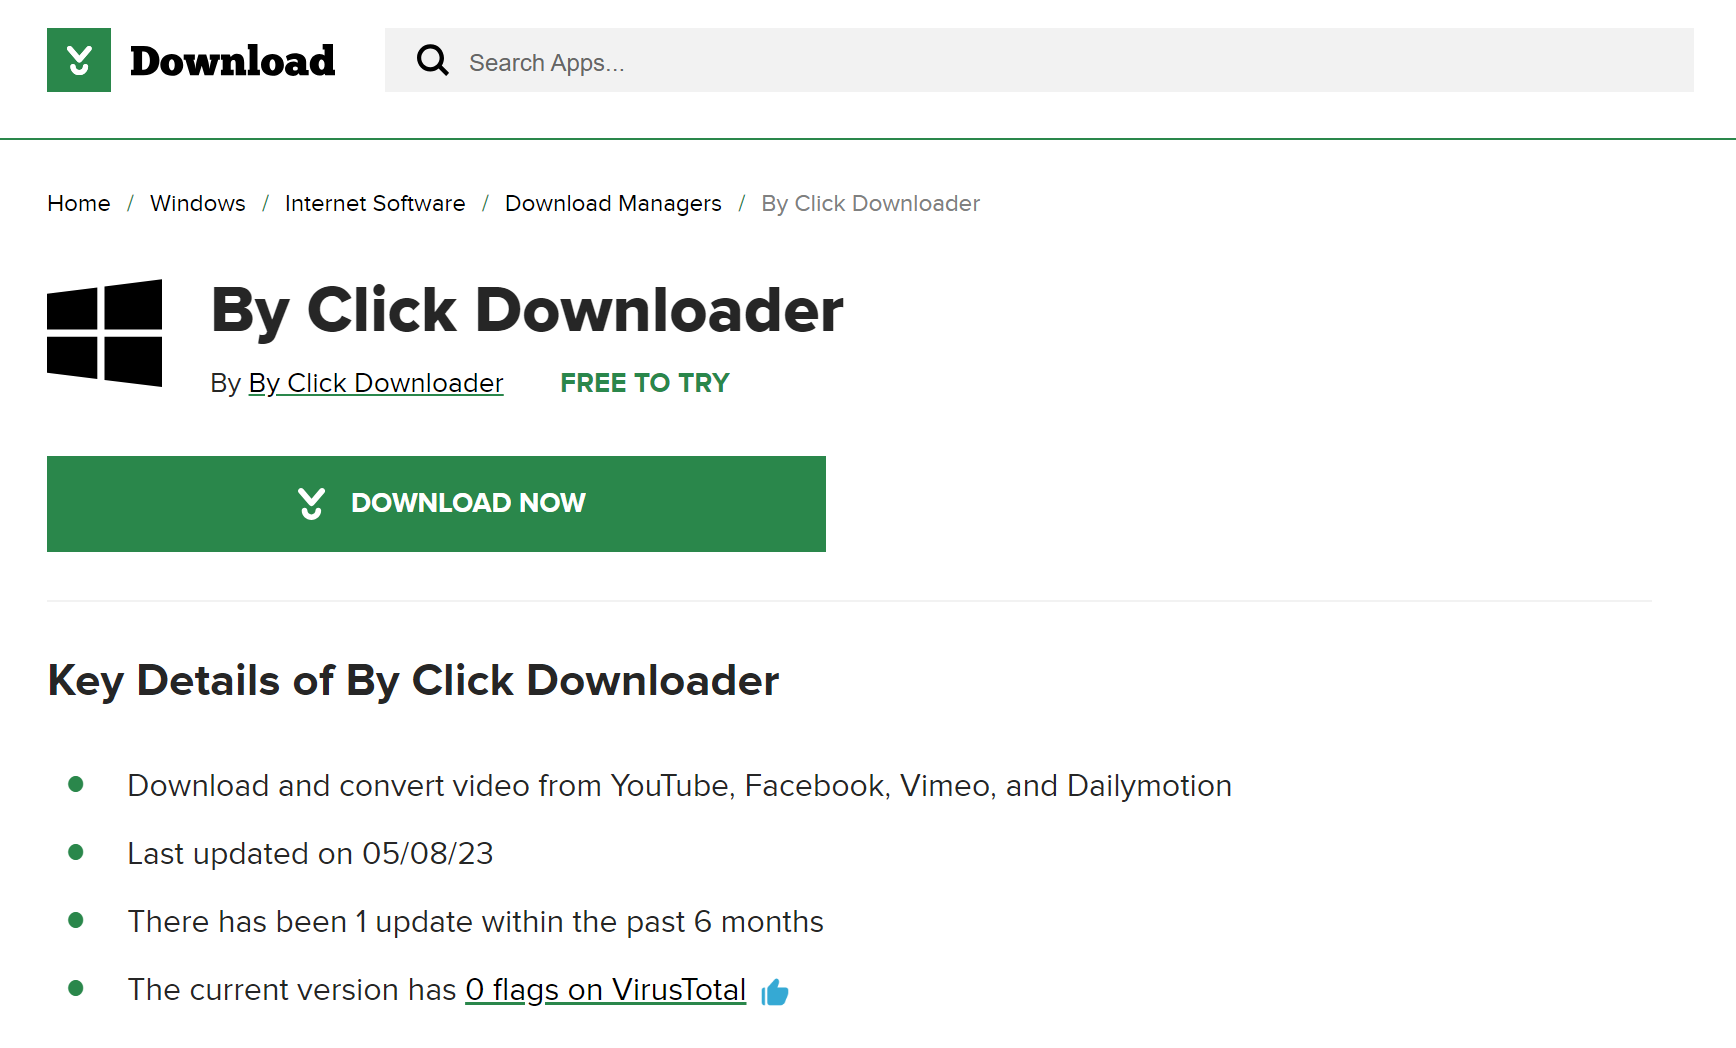Viewport: 1736px width, 1048px height.
Task: View 0 flags on VirusTotal report
Action: [605, 990]
